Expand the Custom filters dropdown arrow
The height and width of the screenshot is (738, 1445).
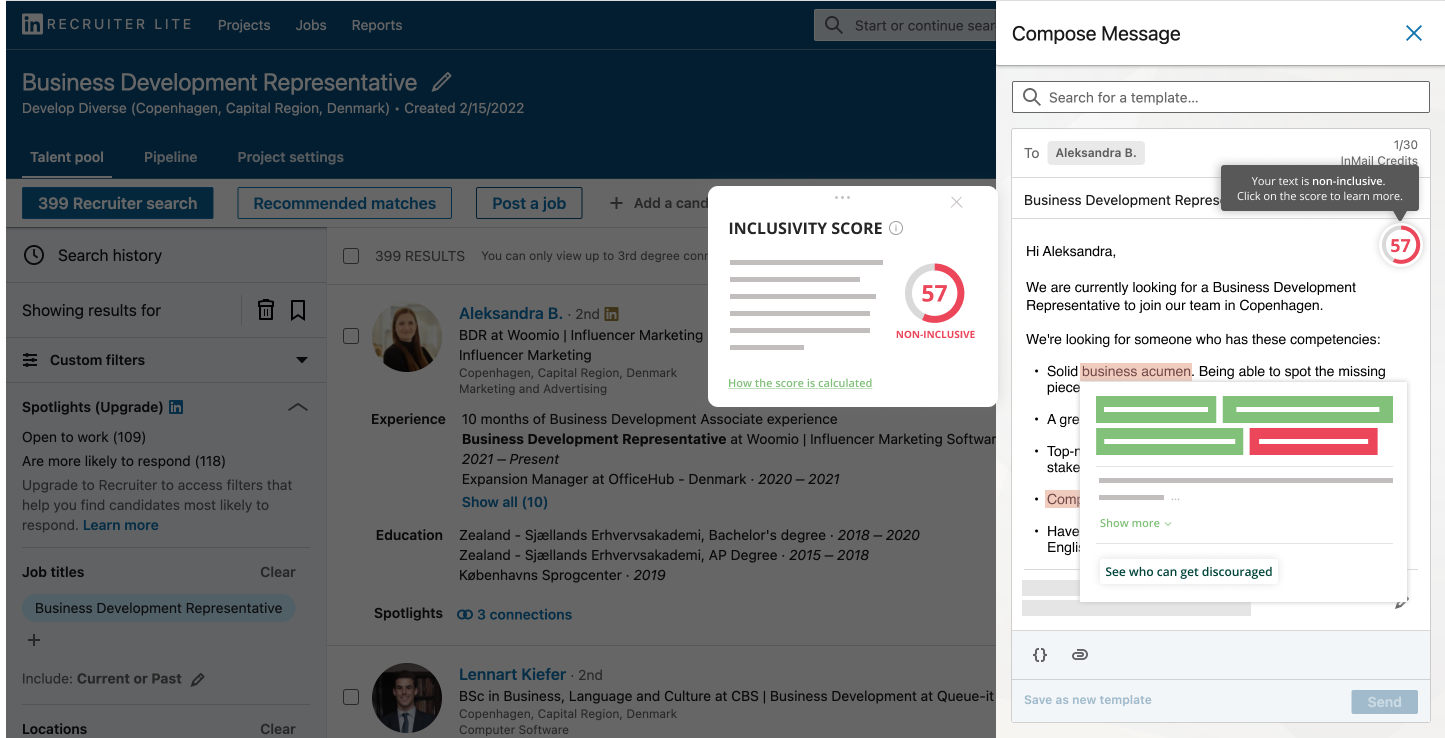pos(302,360)
